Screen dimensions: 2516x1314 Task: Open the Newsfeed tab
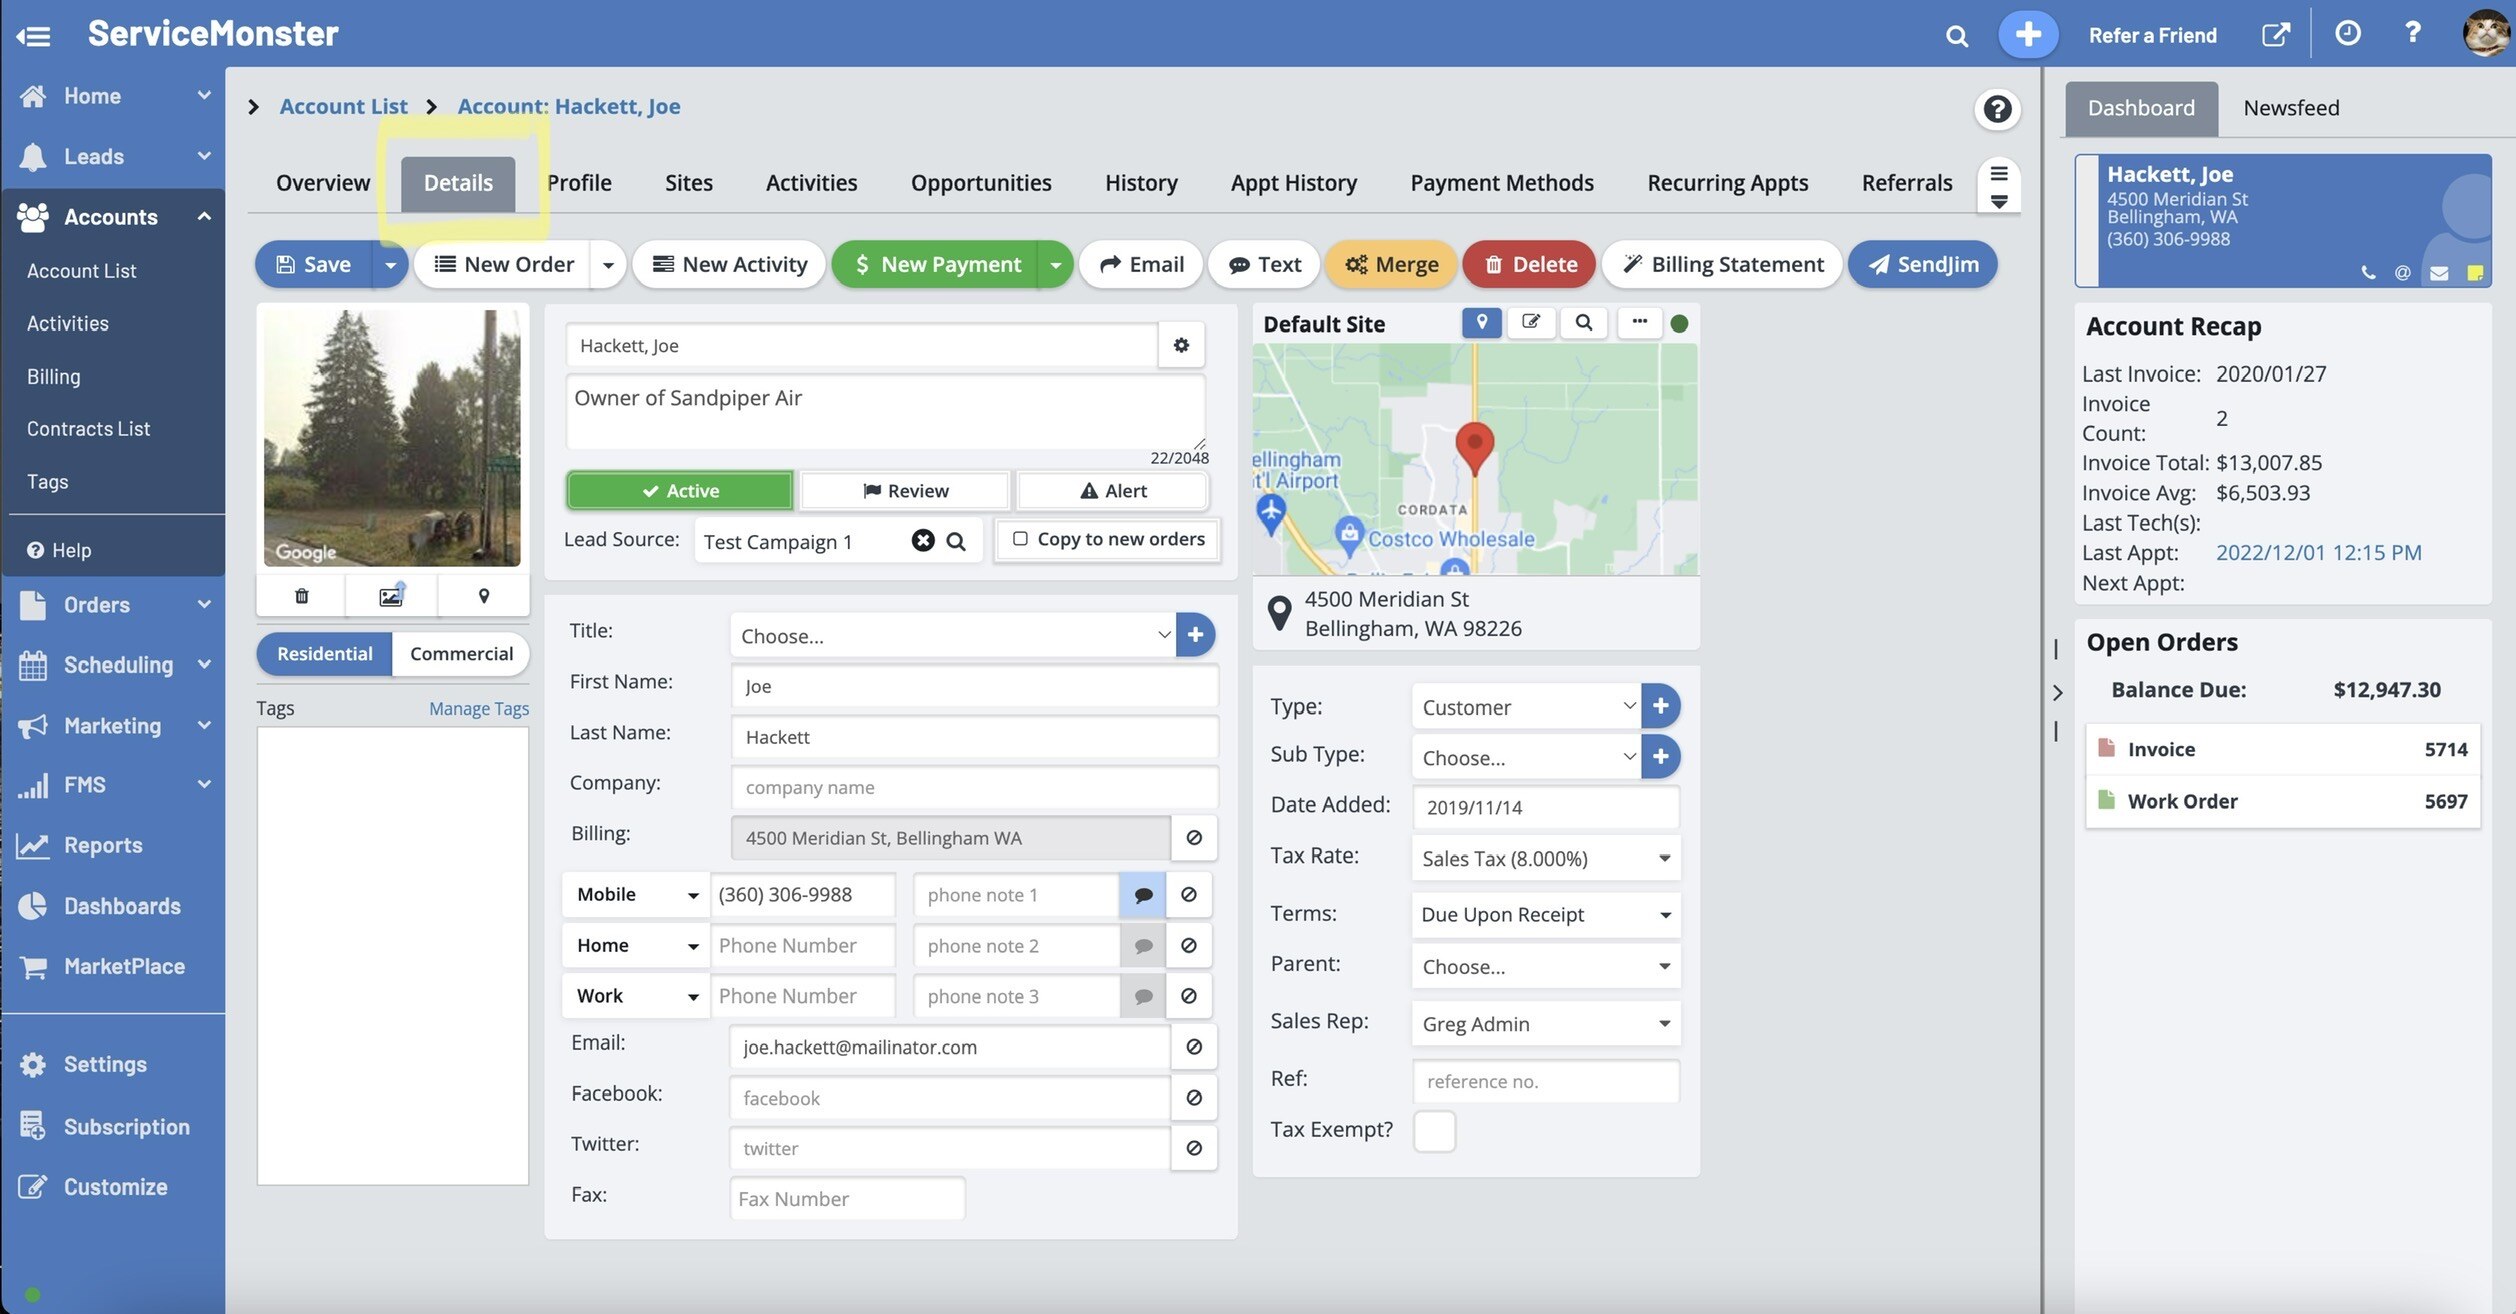tap(2290, 108)
